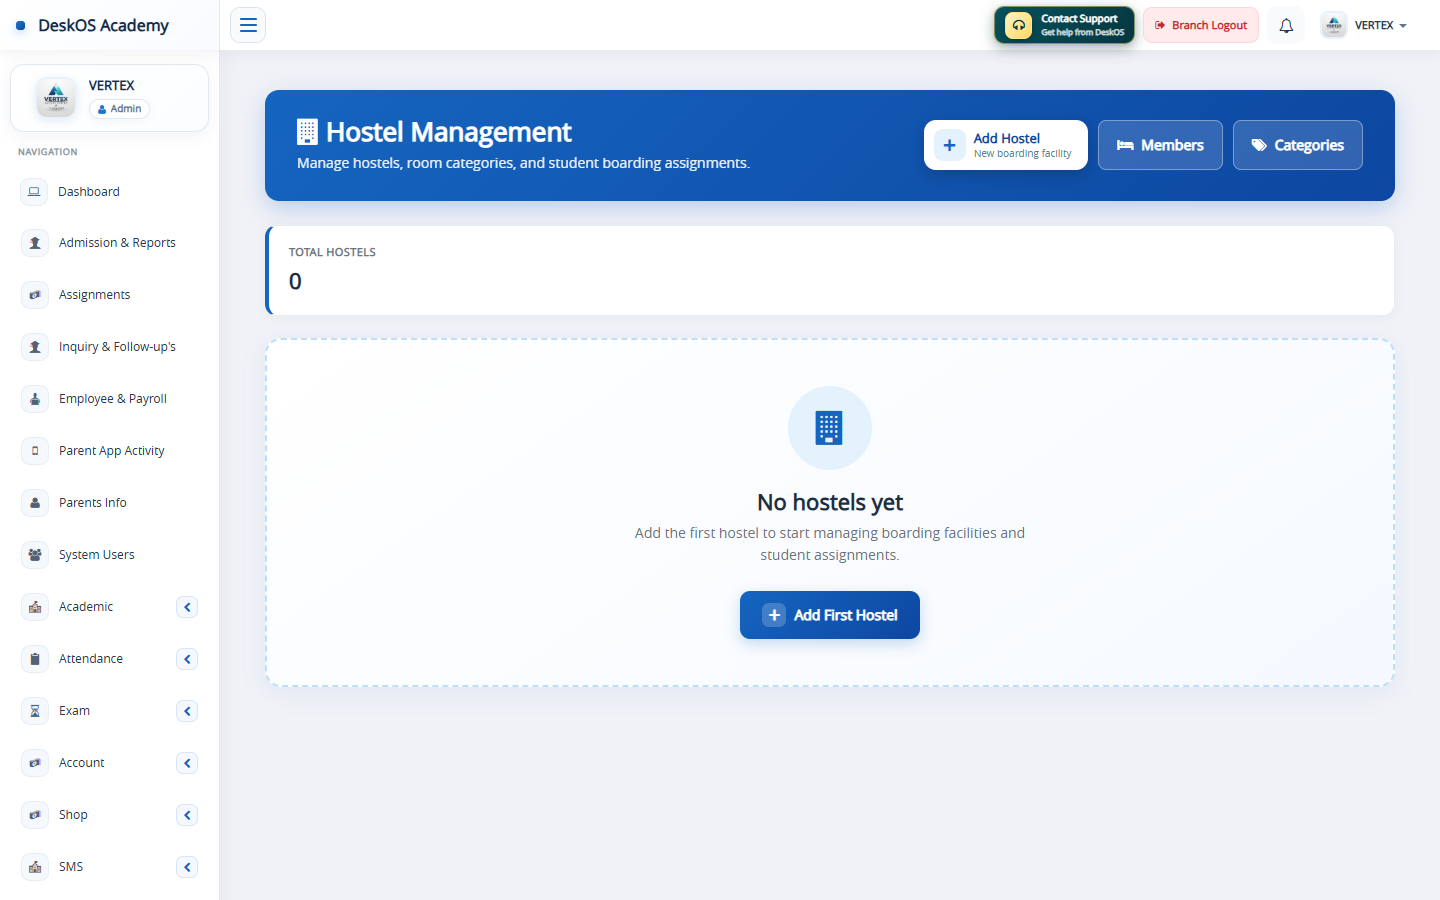Click the Dashboard laptop icon

click(34, 191)
